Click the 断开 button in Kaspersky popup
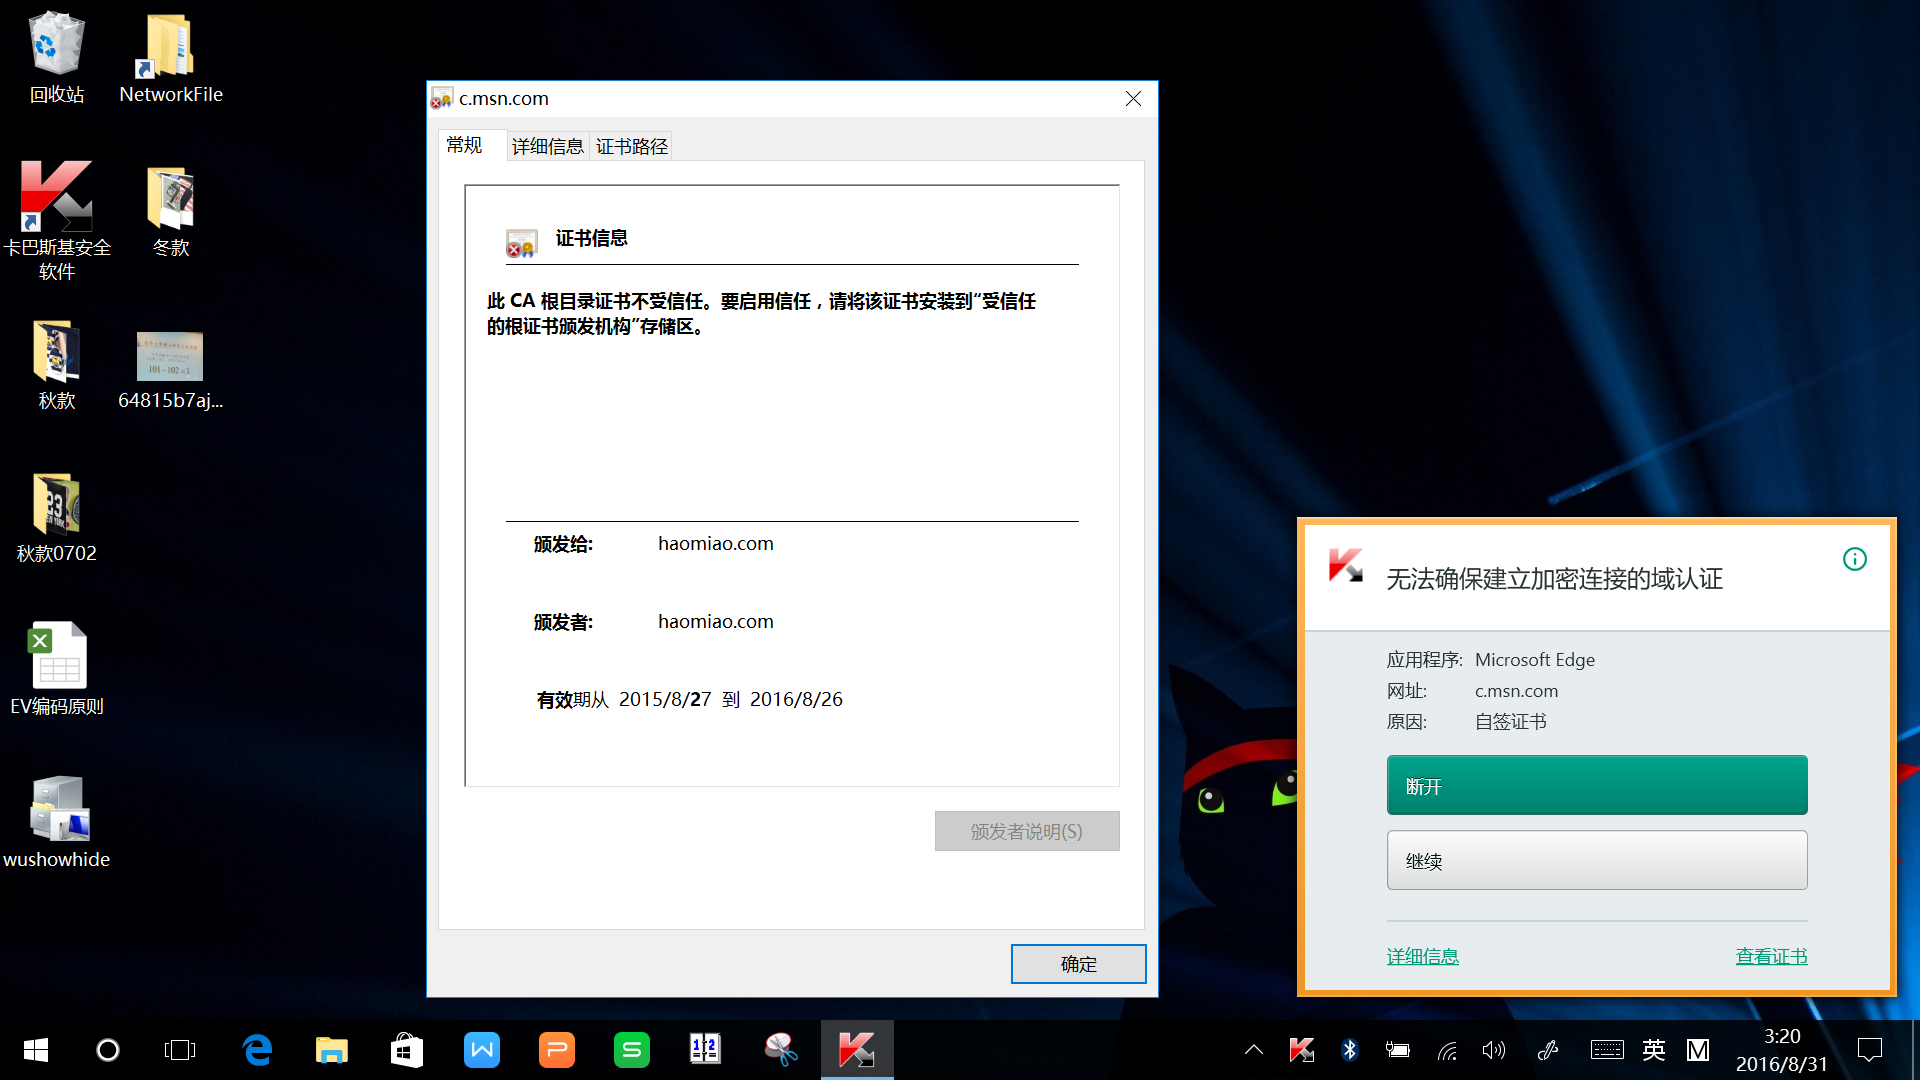The height and width of the screenshot is (1080, 1920). tap(1597, 785)
